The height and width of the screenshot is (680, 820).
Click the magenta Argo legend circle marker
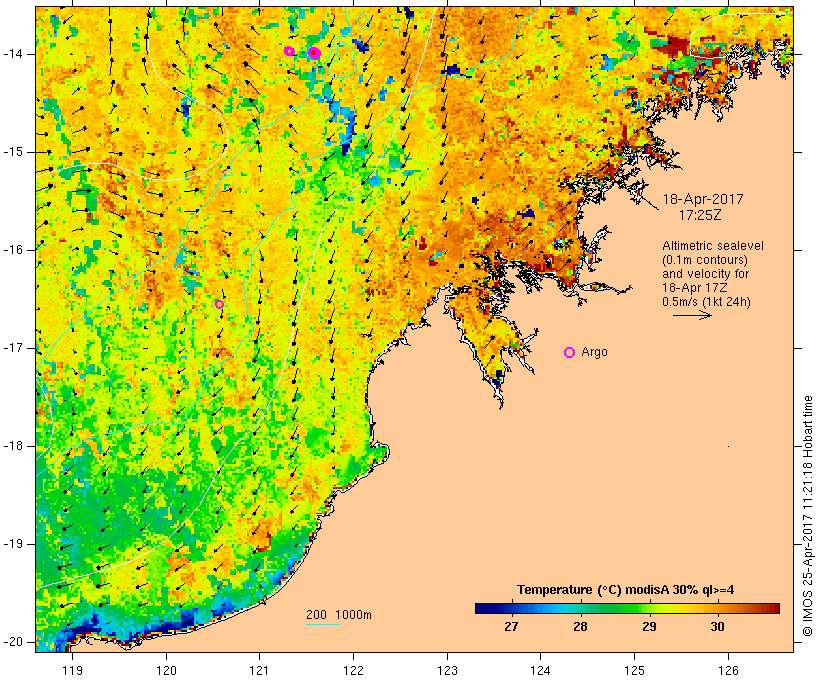pos(570,353)
